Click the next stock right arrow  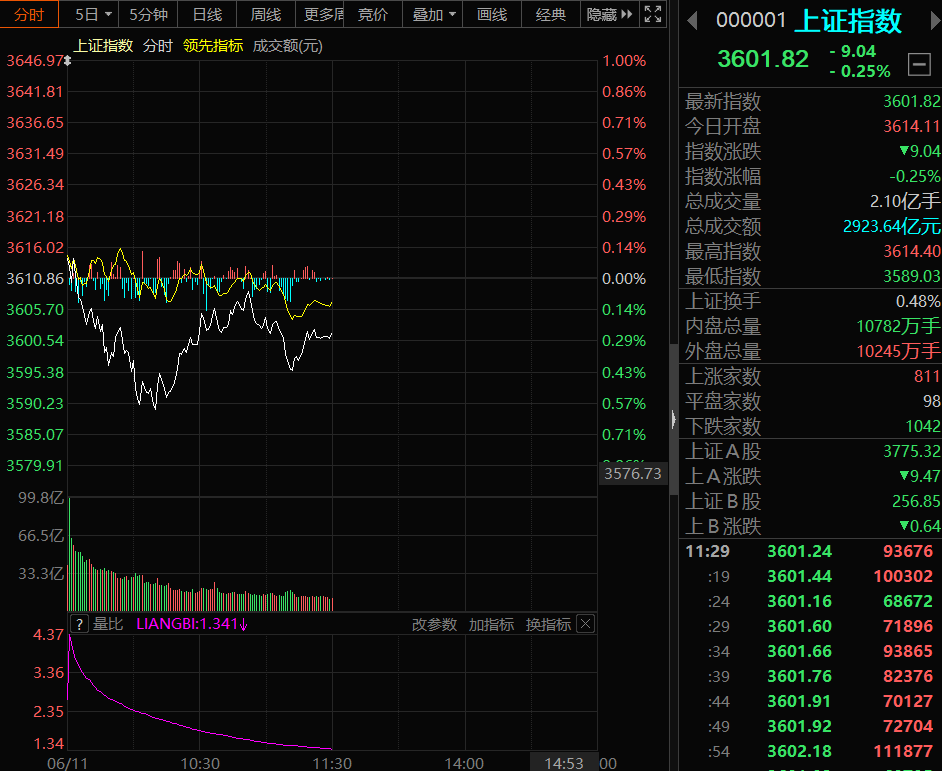tap(935, 21)
